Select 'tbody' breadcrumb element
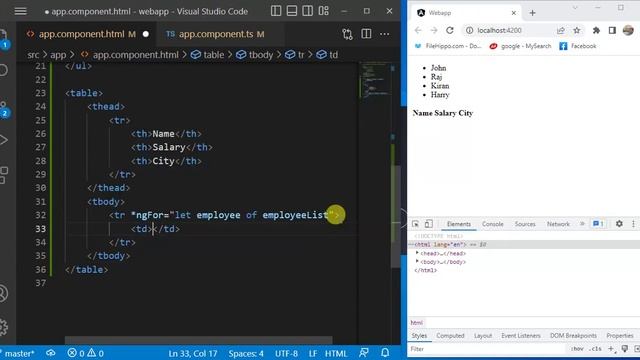Image resolution: width=640 pixels, height=360 pixels. [255, 55]
